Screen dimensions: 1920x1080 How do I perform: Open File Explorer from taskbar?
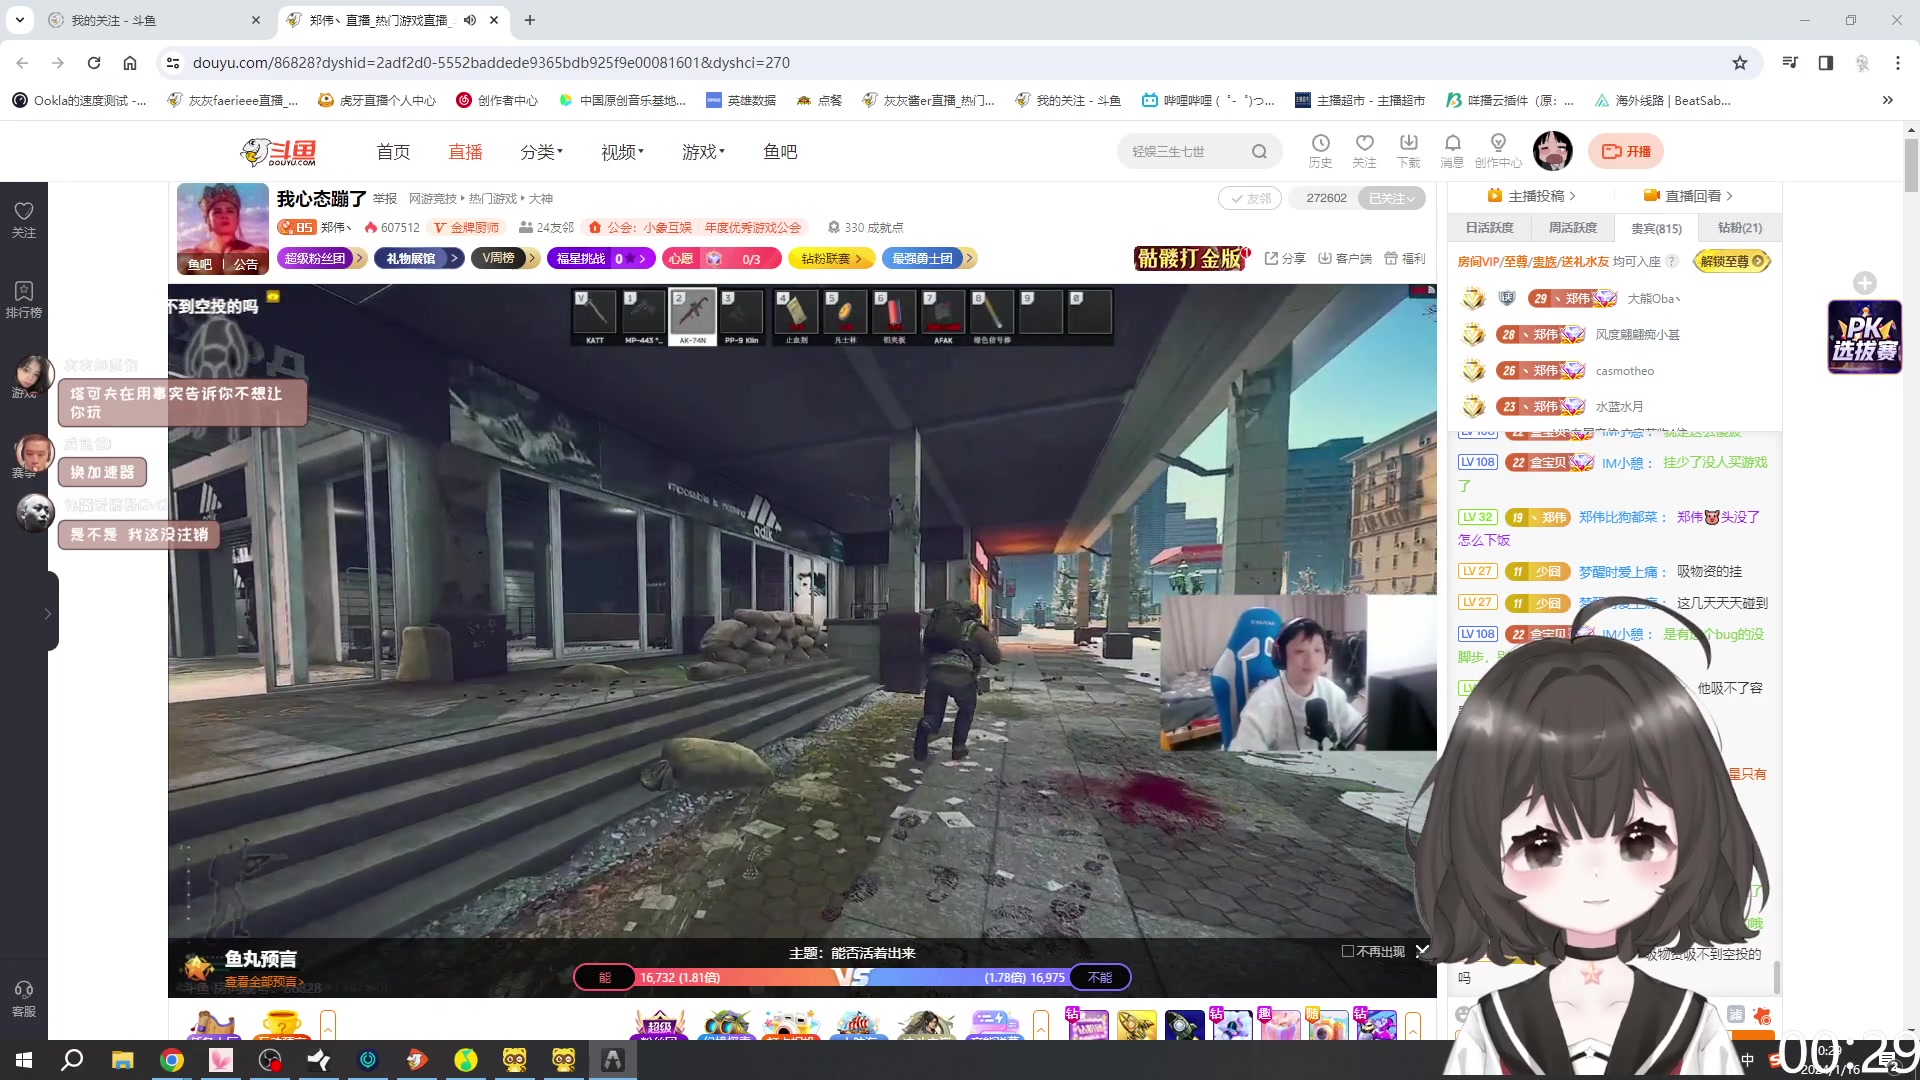(122, 1060)
